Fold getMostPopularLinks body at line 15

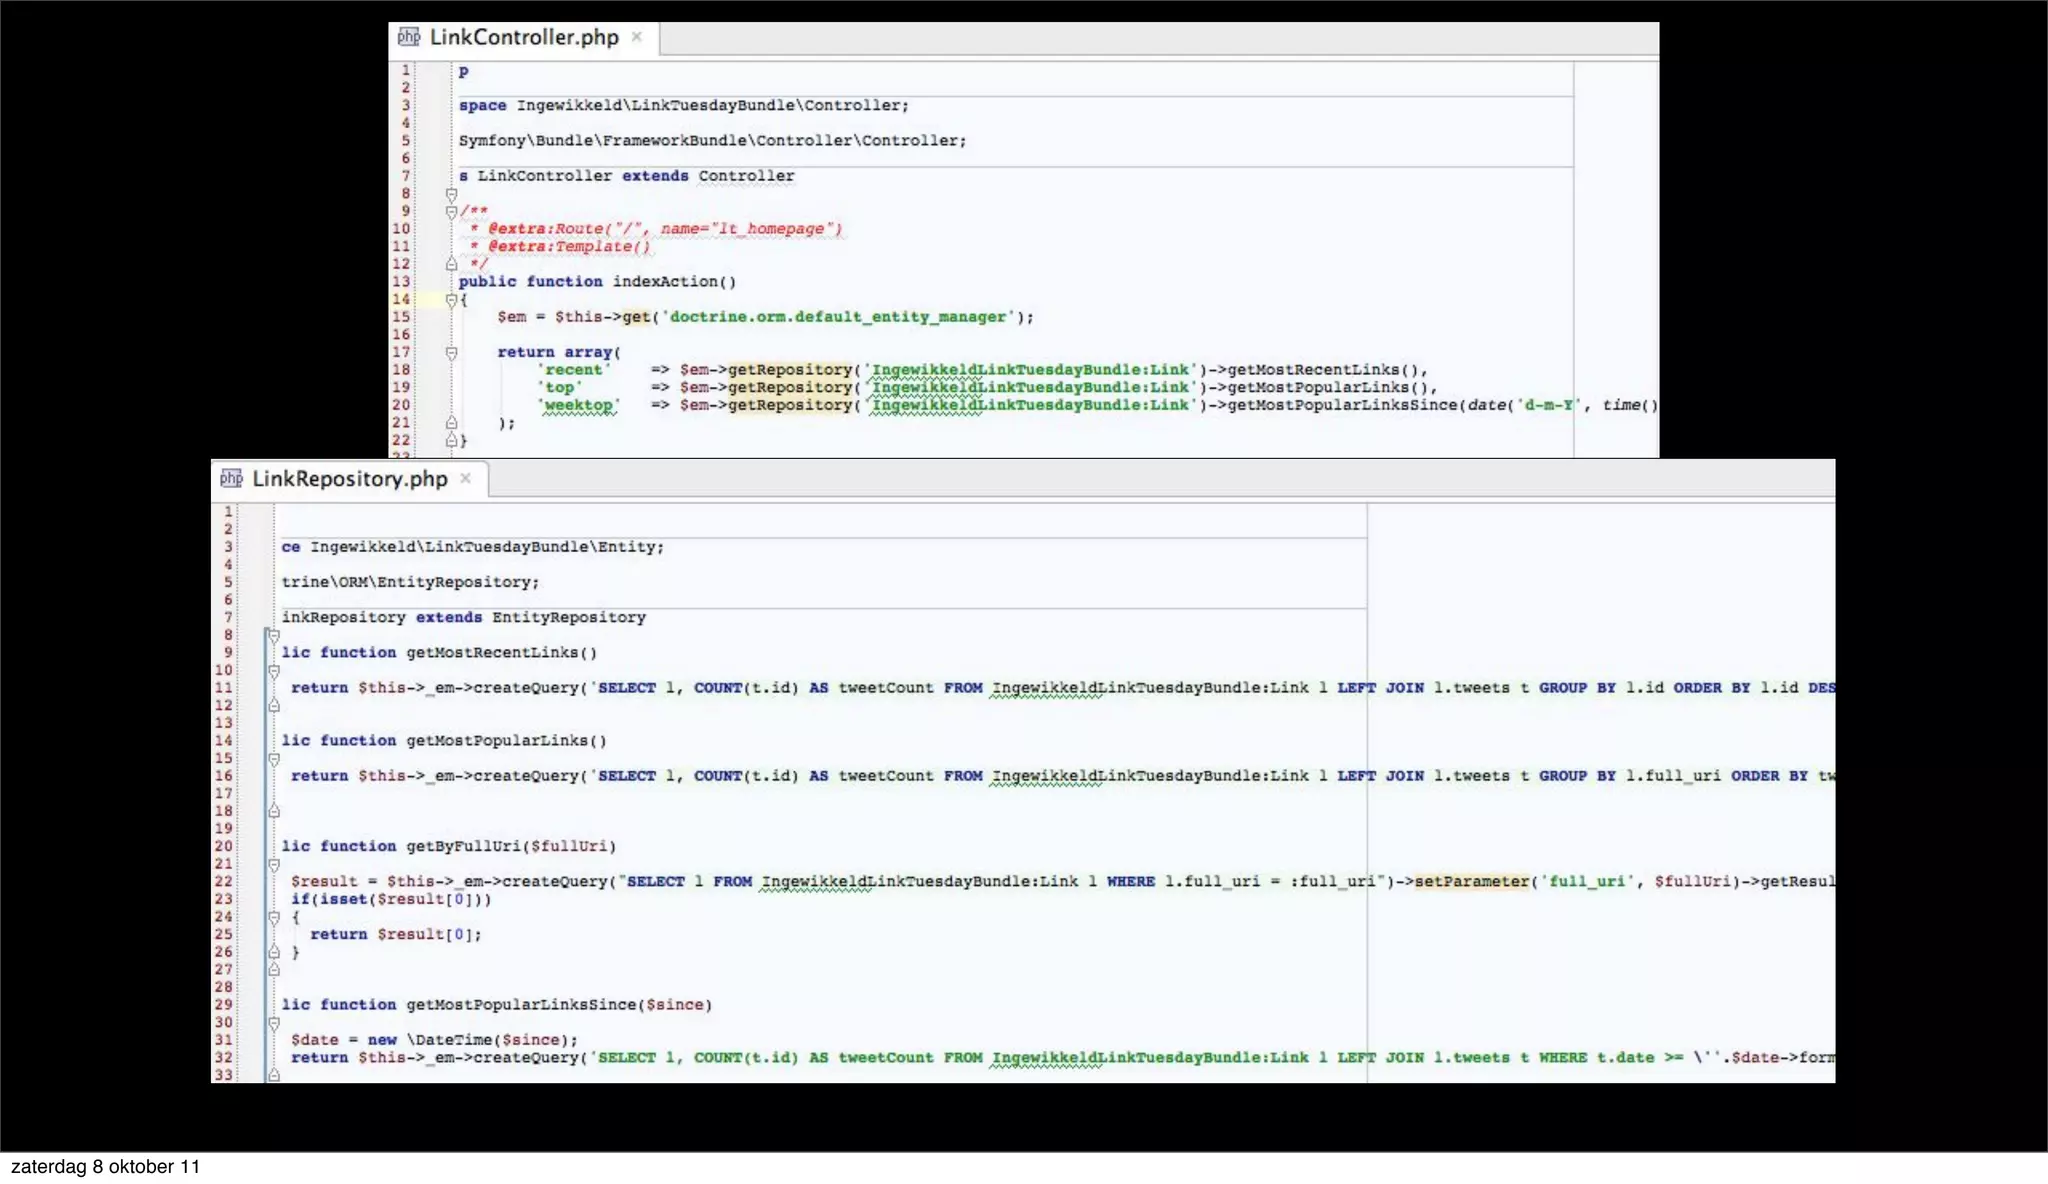pos(273,759)
